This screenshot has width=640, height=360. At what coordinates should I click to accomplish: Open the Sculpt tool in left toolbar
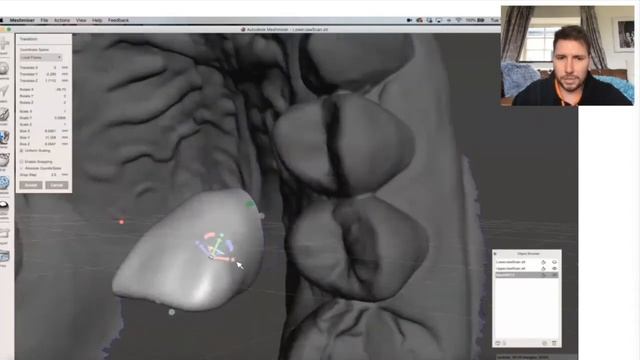point(4,116)
